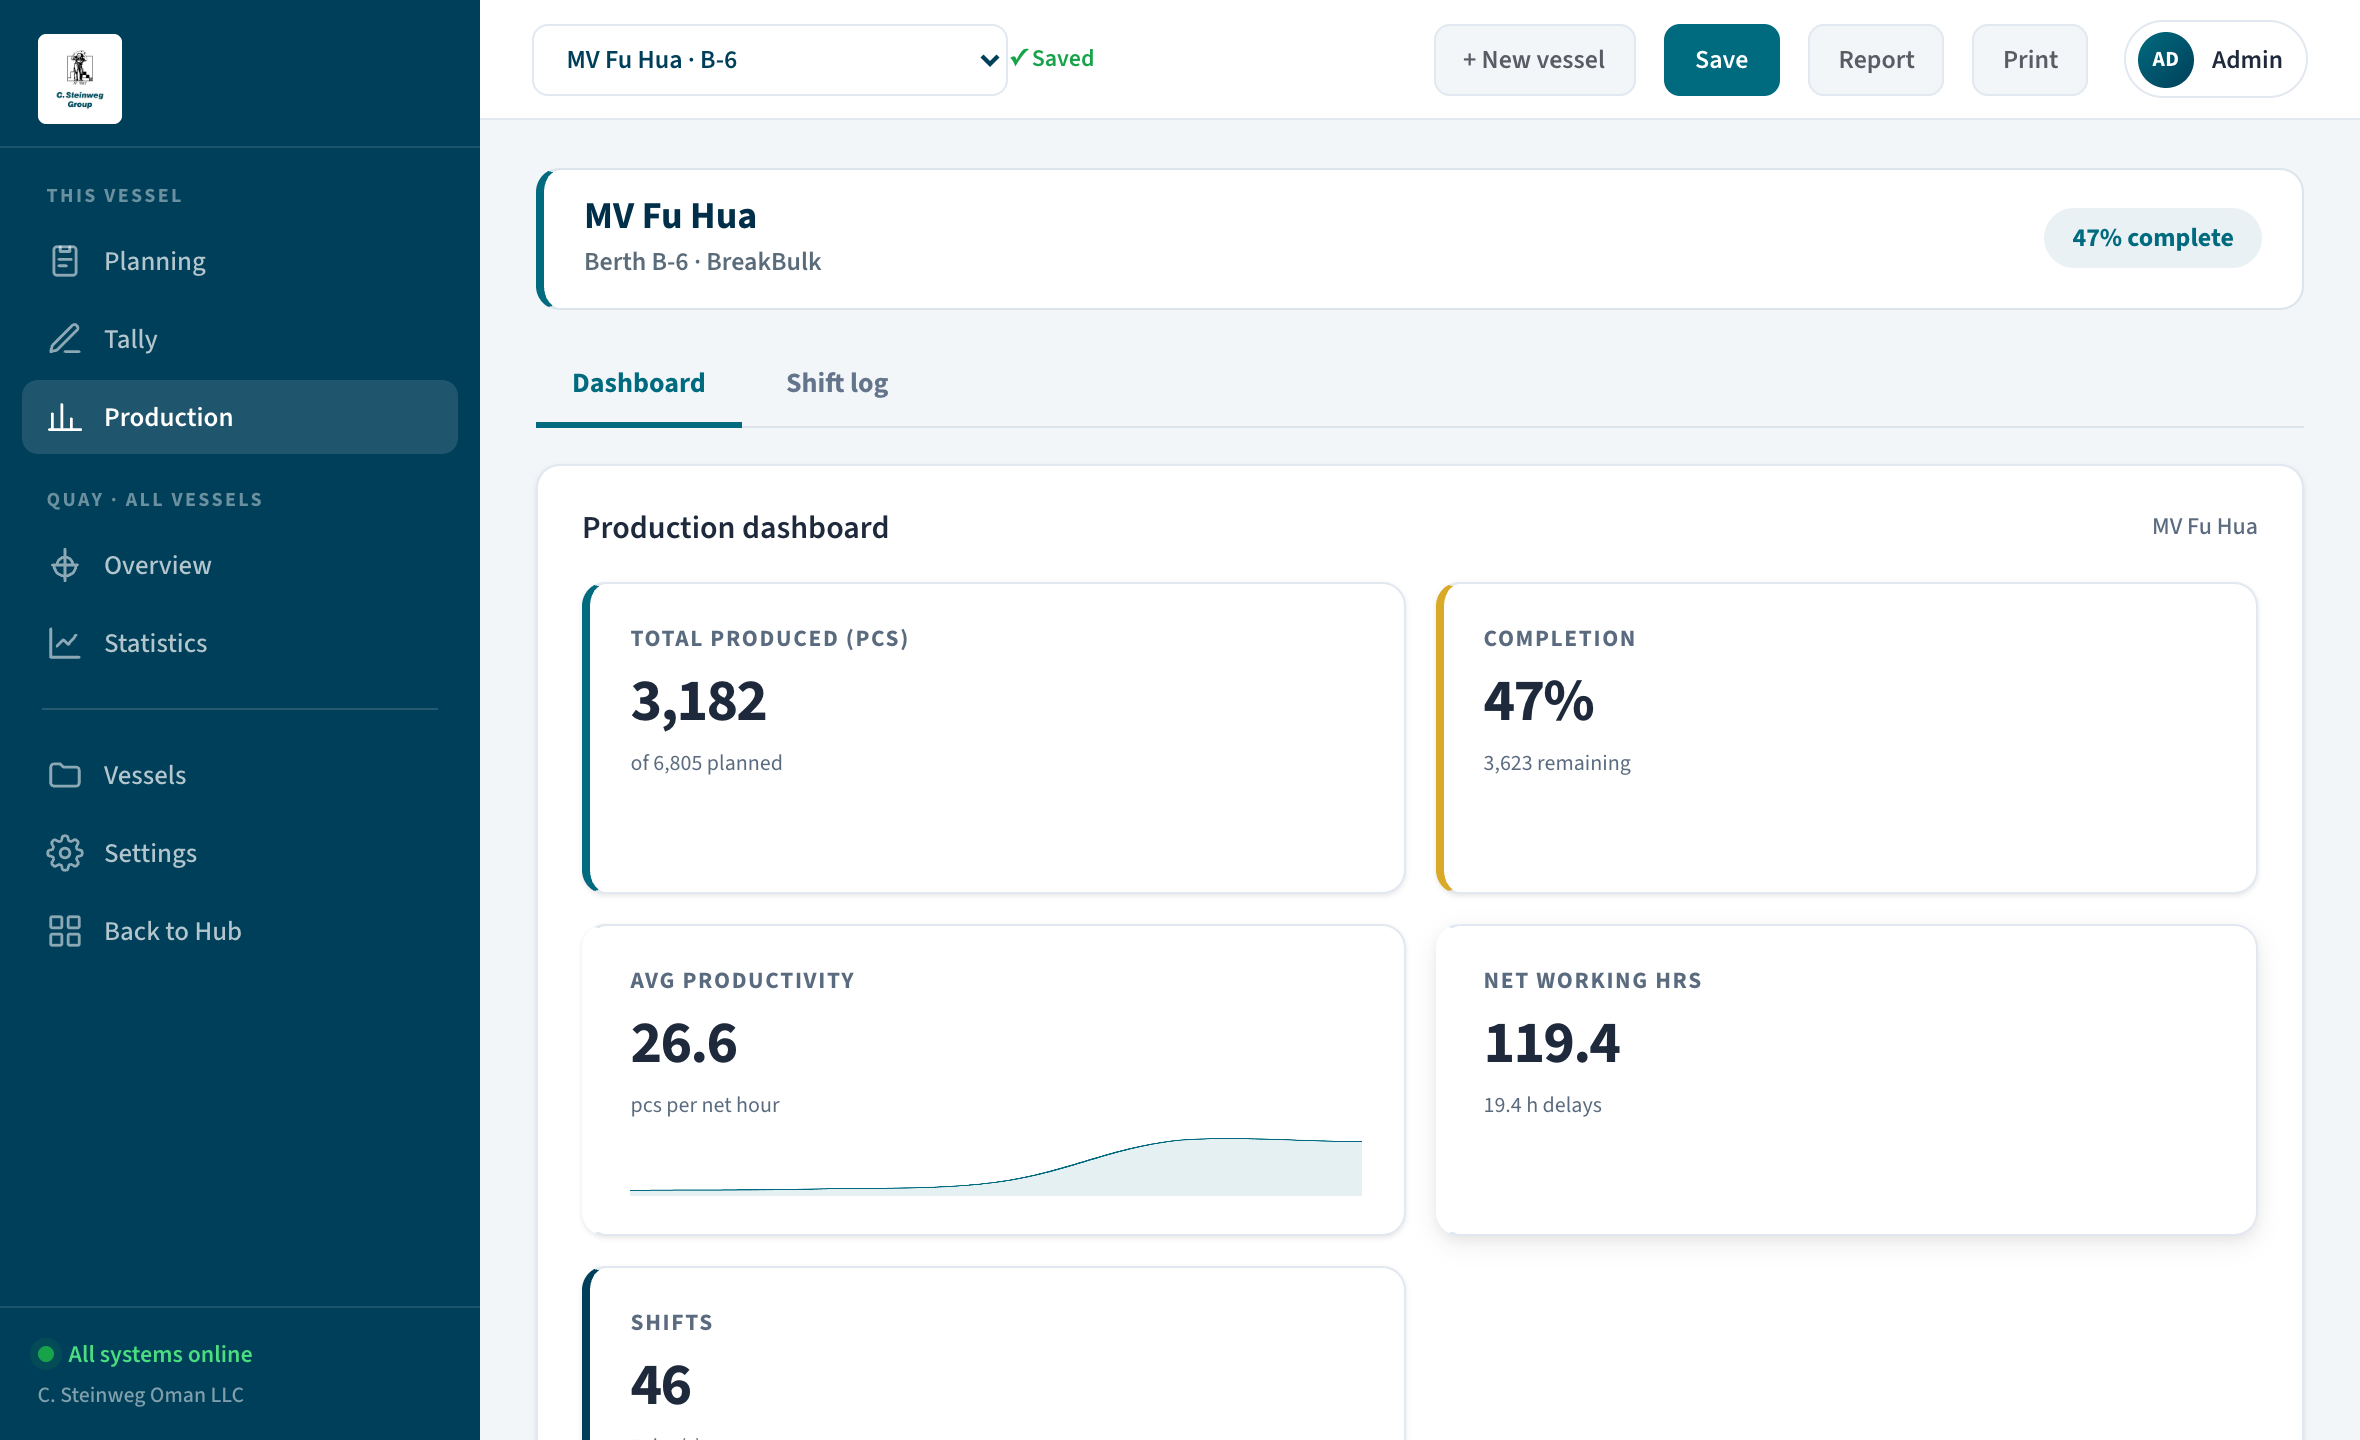Open the Report button
The image size is (2360, 1440).
tap(1876, 60)
